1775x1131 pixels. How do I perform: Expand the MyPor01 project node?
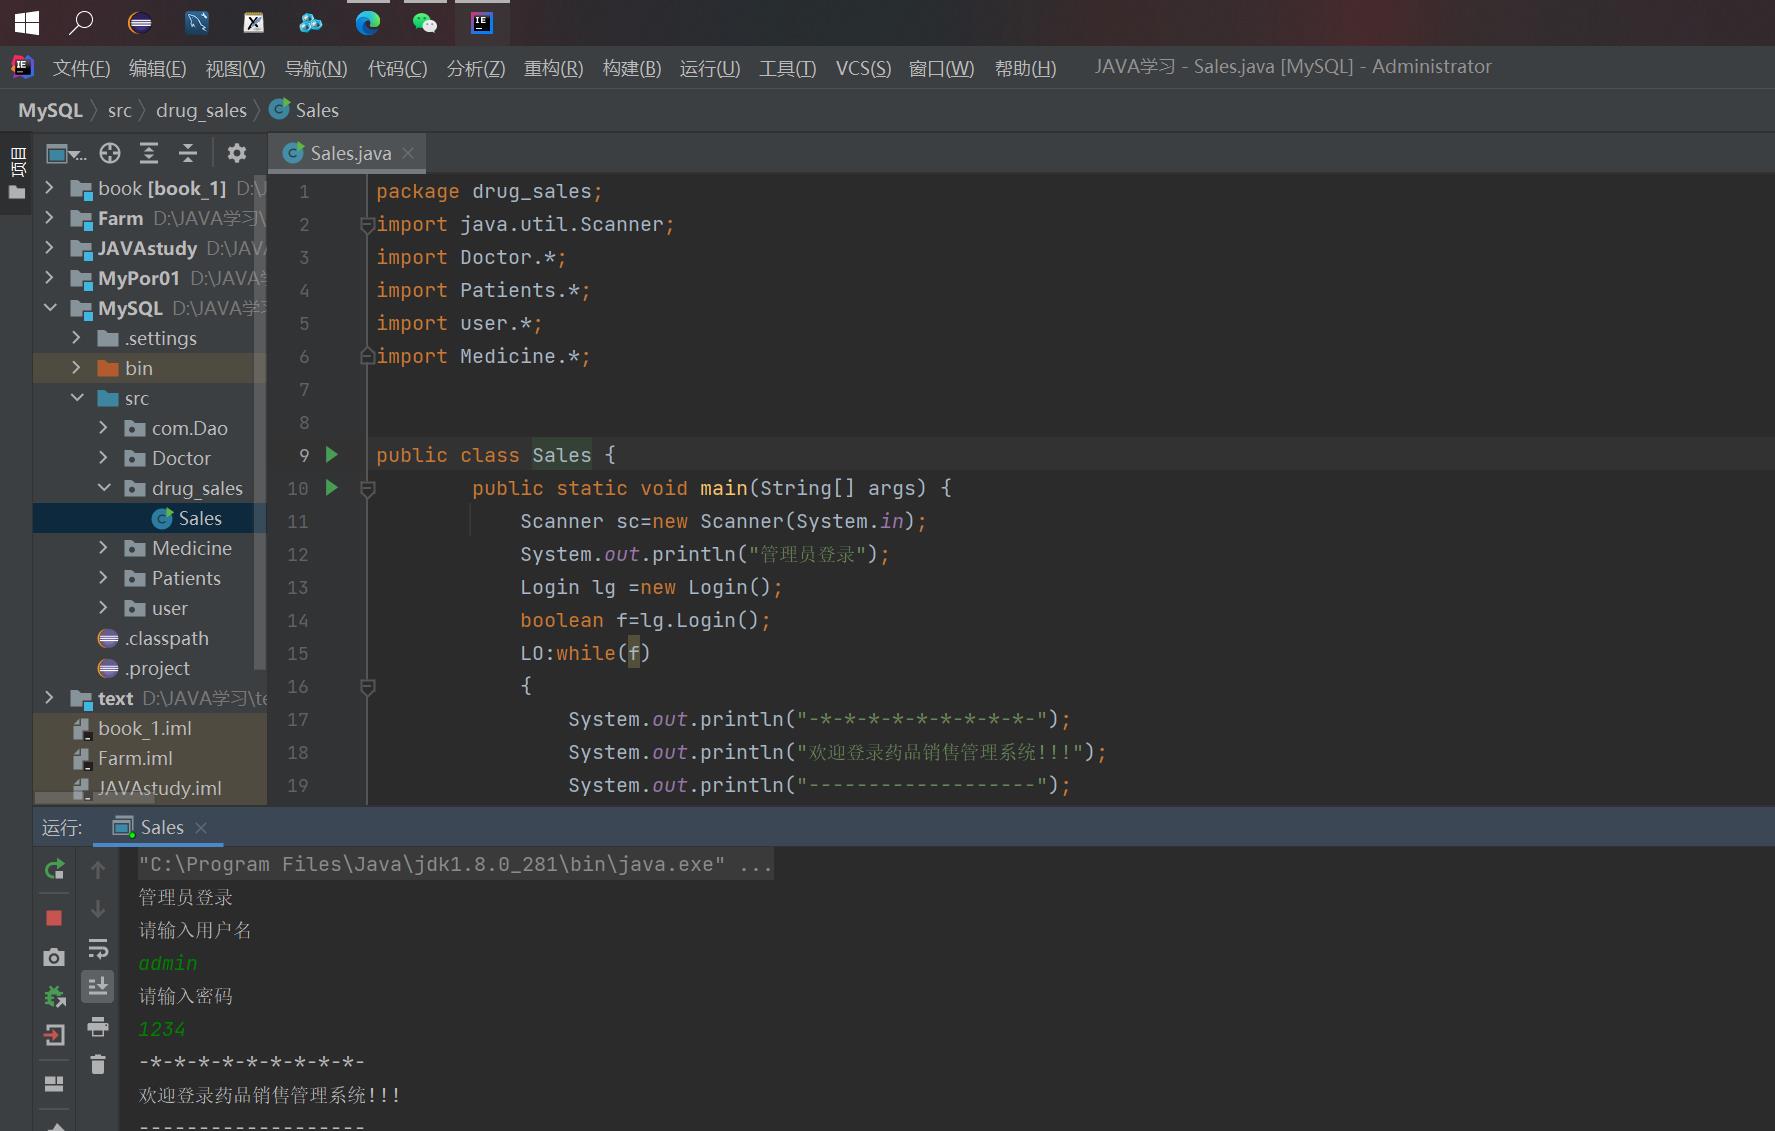click(x=49, y=278)
